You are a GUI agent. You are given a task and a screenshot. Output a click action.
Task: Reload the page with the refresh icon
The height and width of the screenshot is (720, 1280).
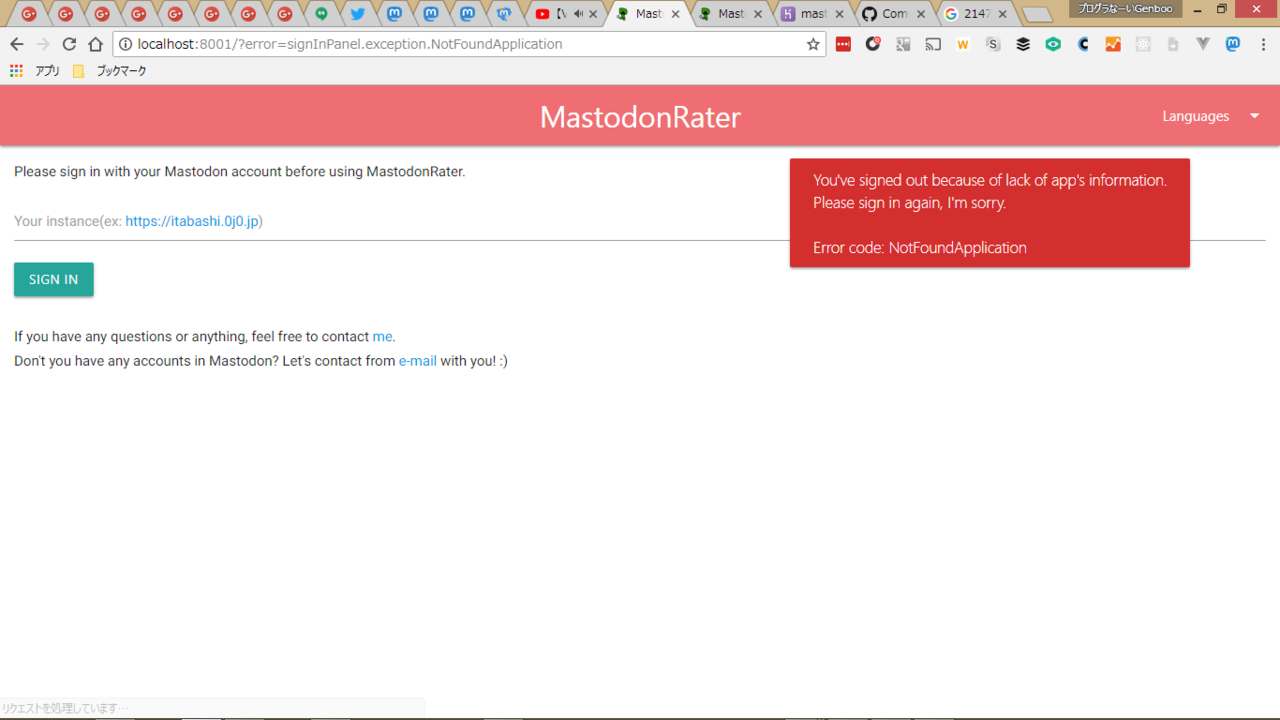coord(69,44)
